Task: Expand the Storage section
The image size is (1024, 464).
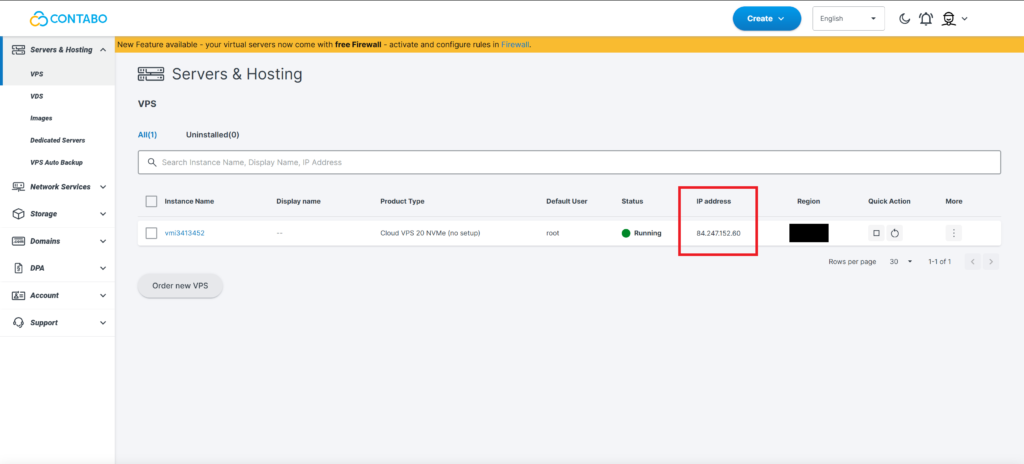Action: 103,214
